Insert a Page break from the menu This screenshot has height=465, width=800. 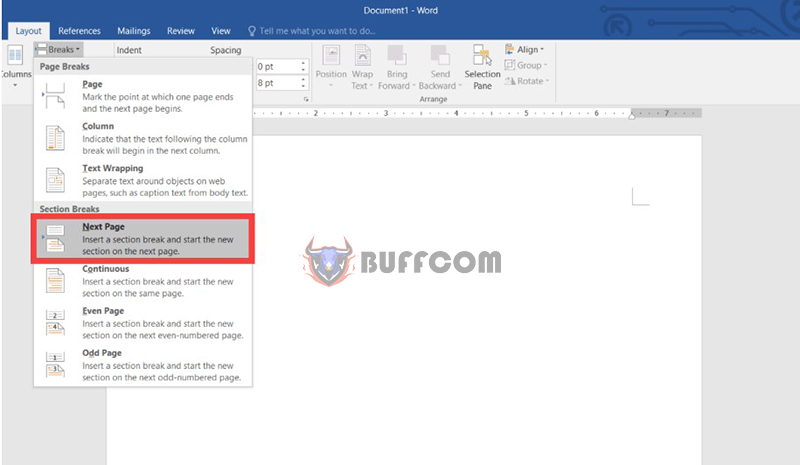(143, 96)
